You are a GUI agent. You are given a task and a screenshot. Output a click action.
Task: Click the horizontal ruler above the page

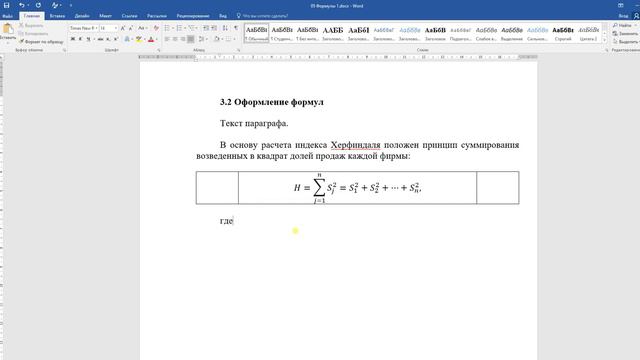pyautogui.click(x=338, y=57)
